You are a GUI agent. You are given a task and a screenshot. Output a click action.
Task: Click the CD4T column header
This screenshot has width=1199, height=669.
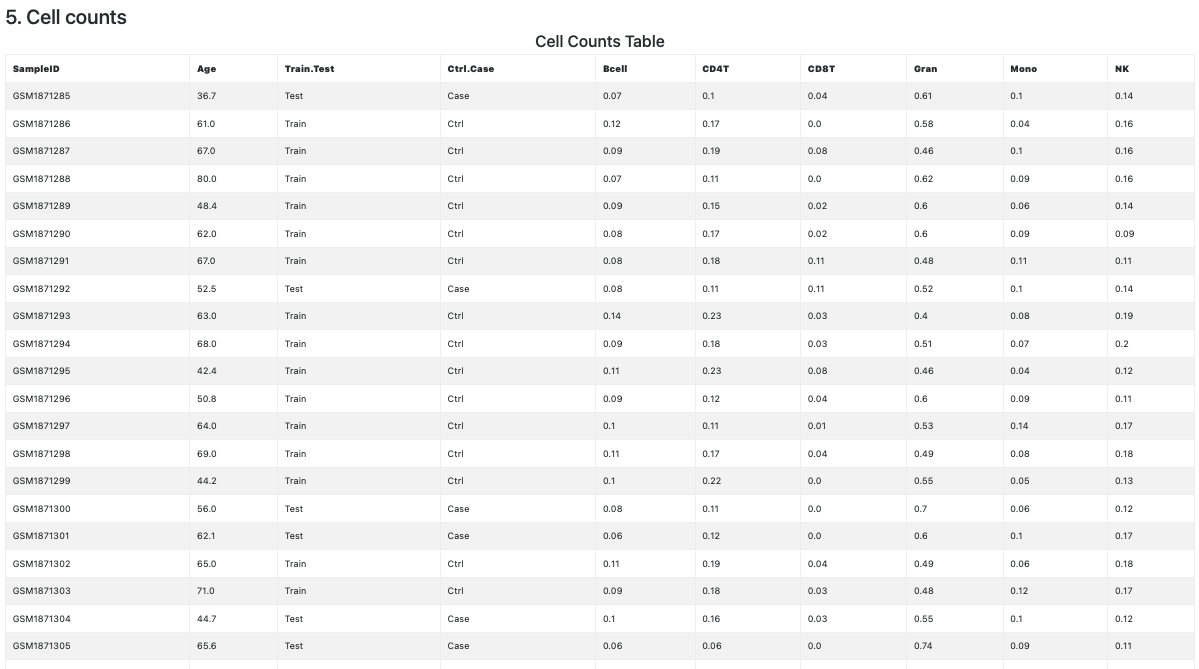[x=715, y=69]
